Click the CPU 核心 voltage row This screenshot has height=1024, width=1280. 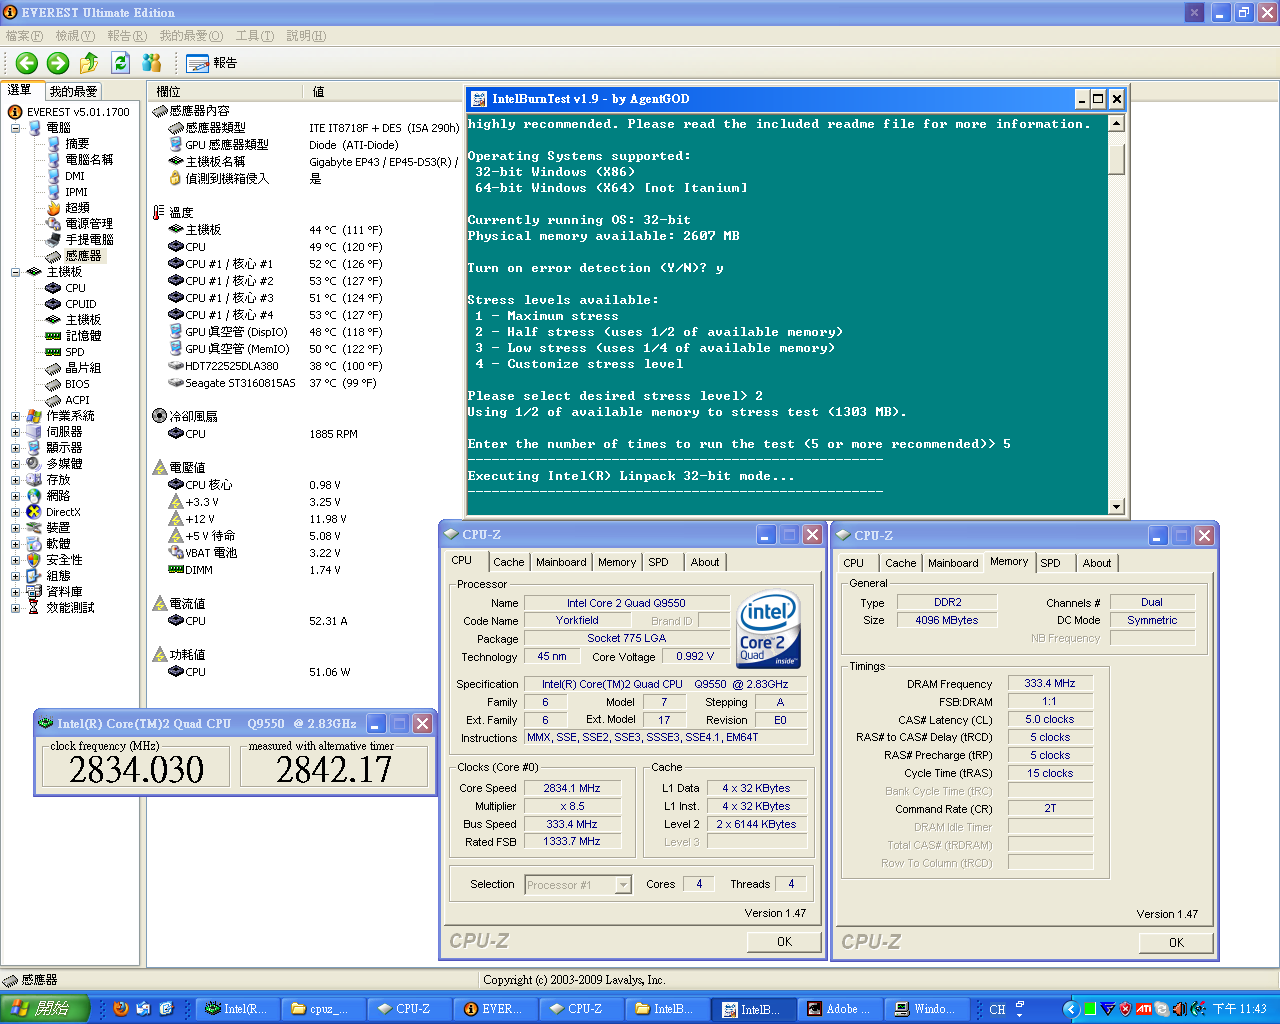click(x=305, y=485)
